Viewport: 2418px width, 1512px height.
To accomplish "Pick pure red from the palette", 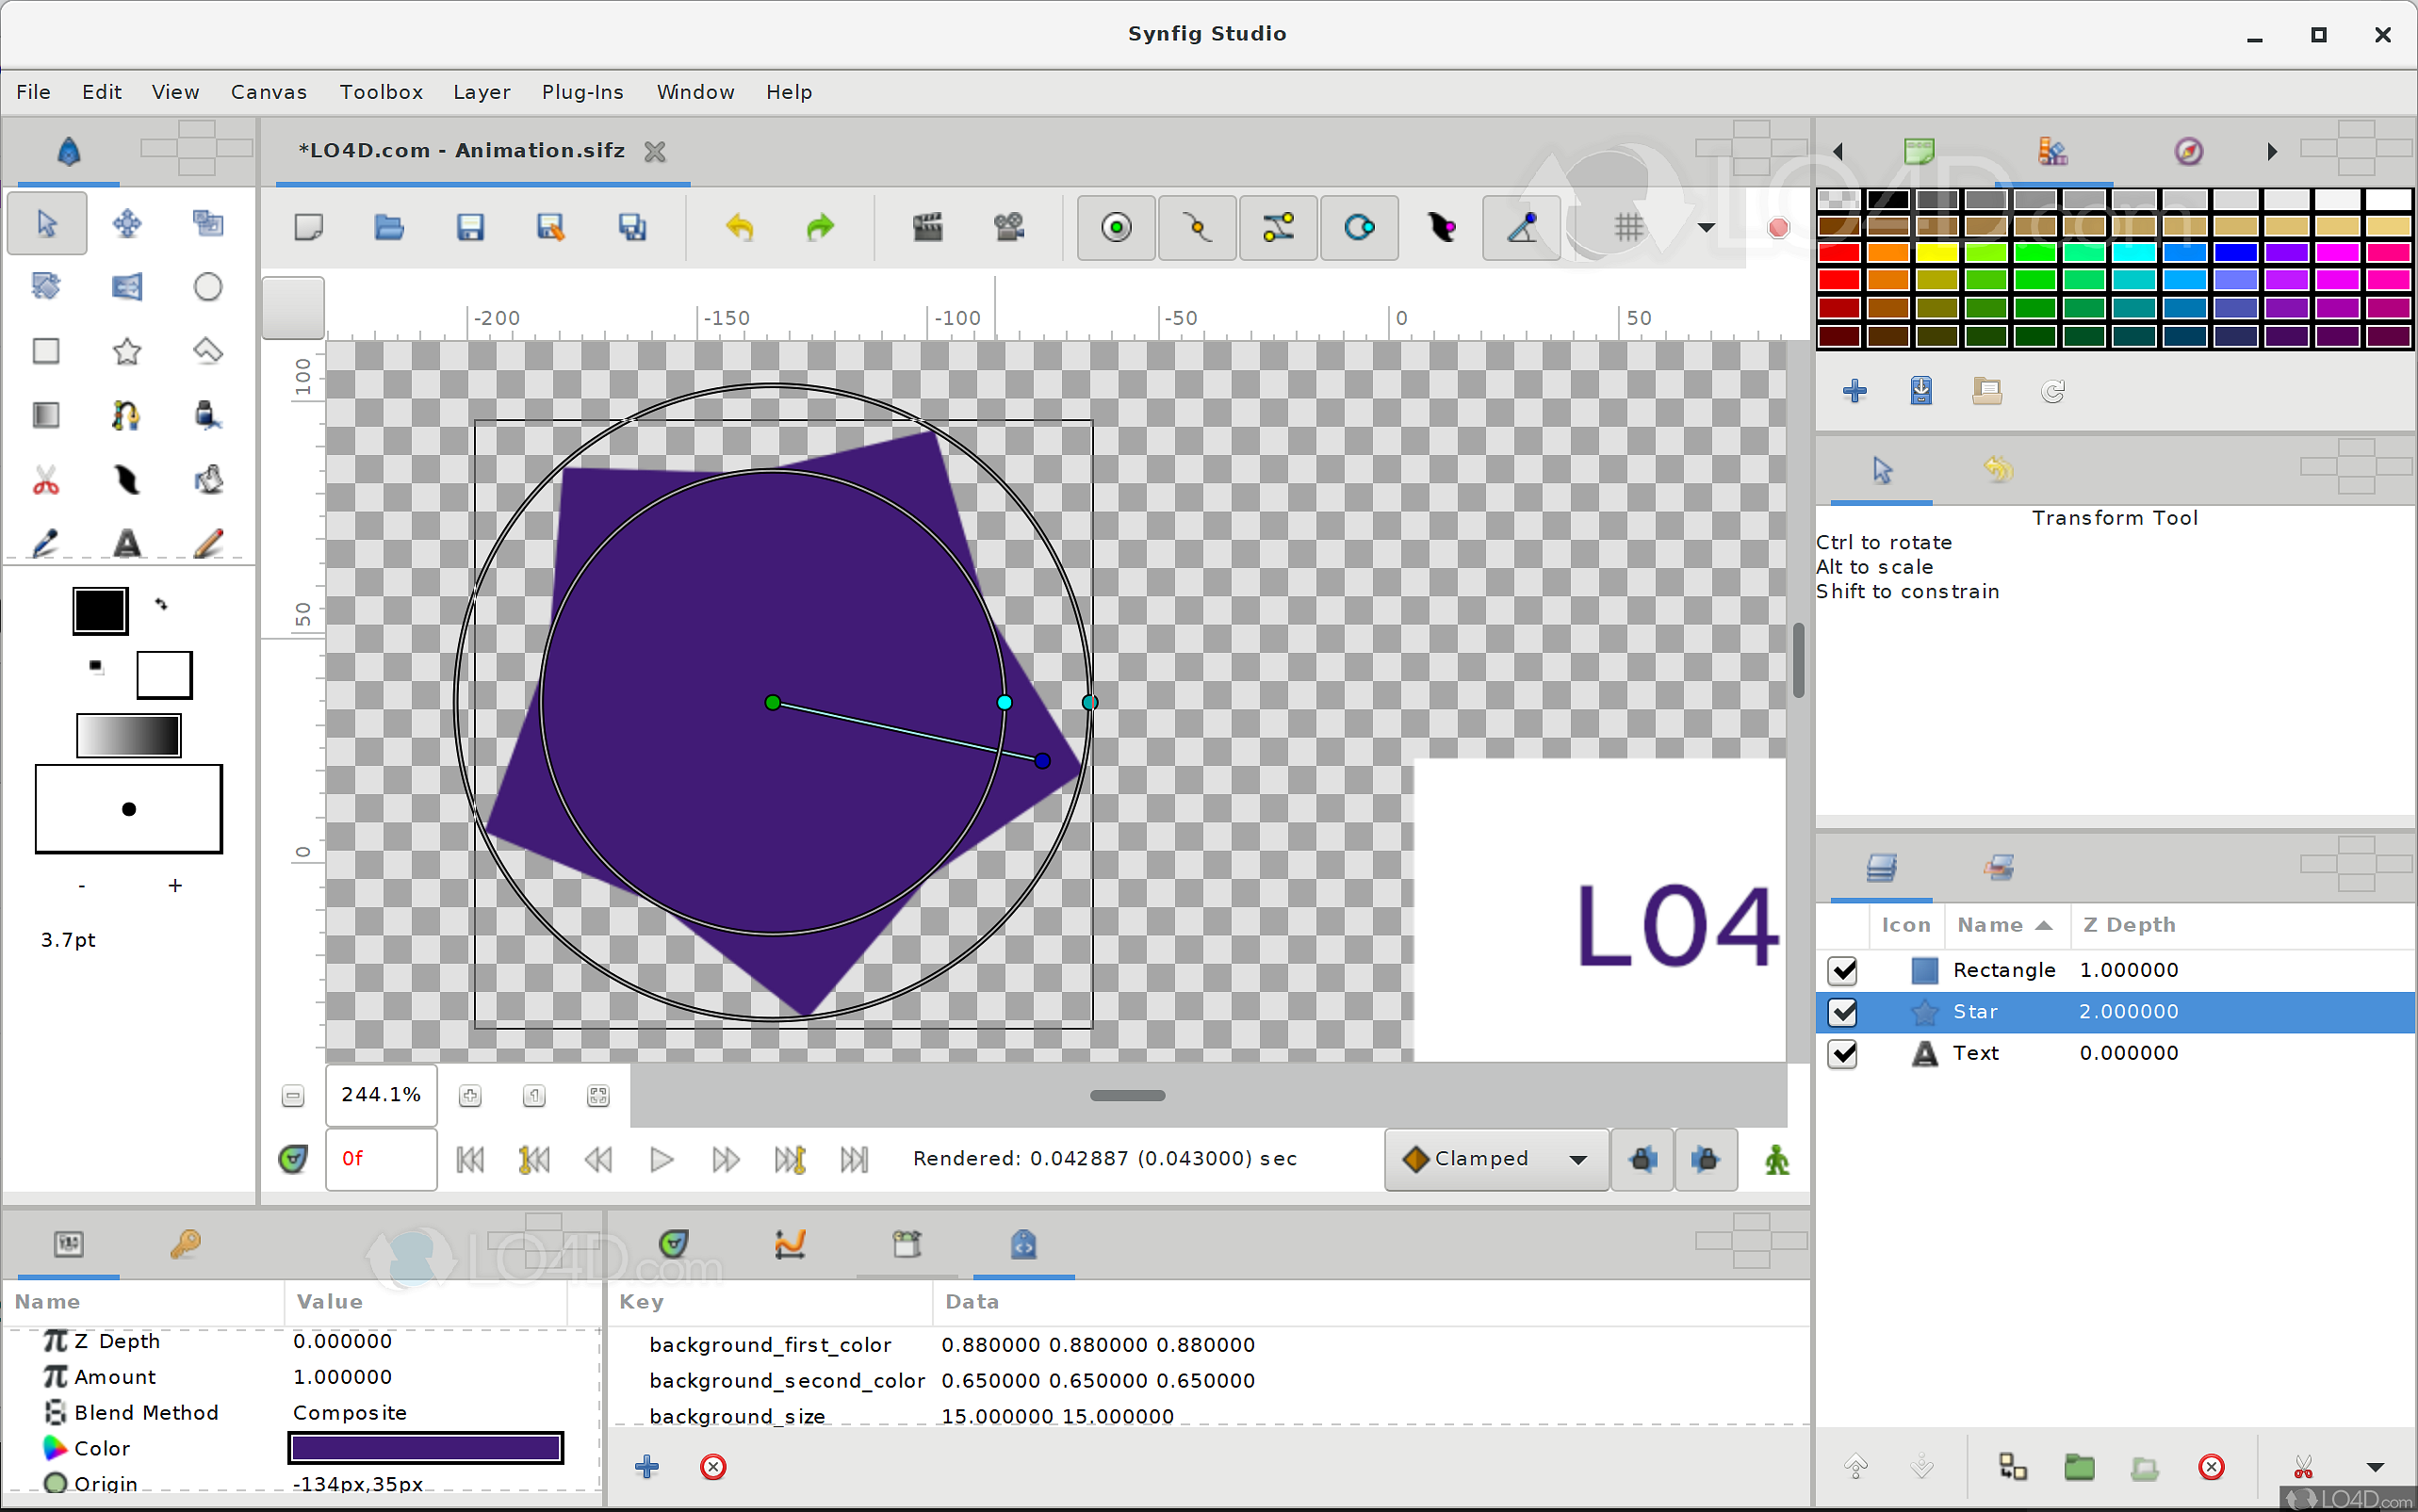I will (x=1839, y=253).
